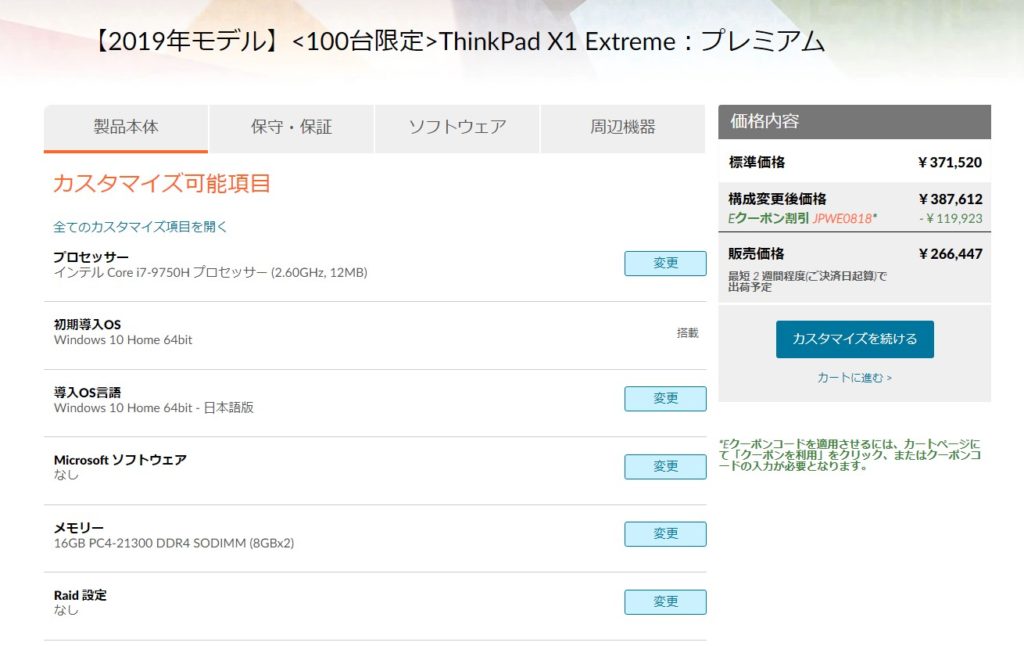Click 変更 button for プロセッサー
The height and width of the screenshot is (646, 1024).
click(x=665, y=263)
